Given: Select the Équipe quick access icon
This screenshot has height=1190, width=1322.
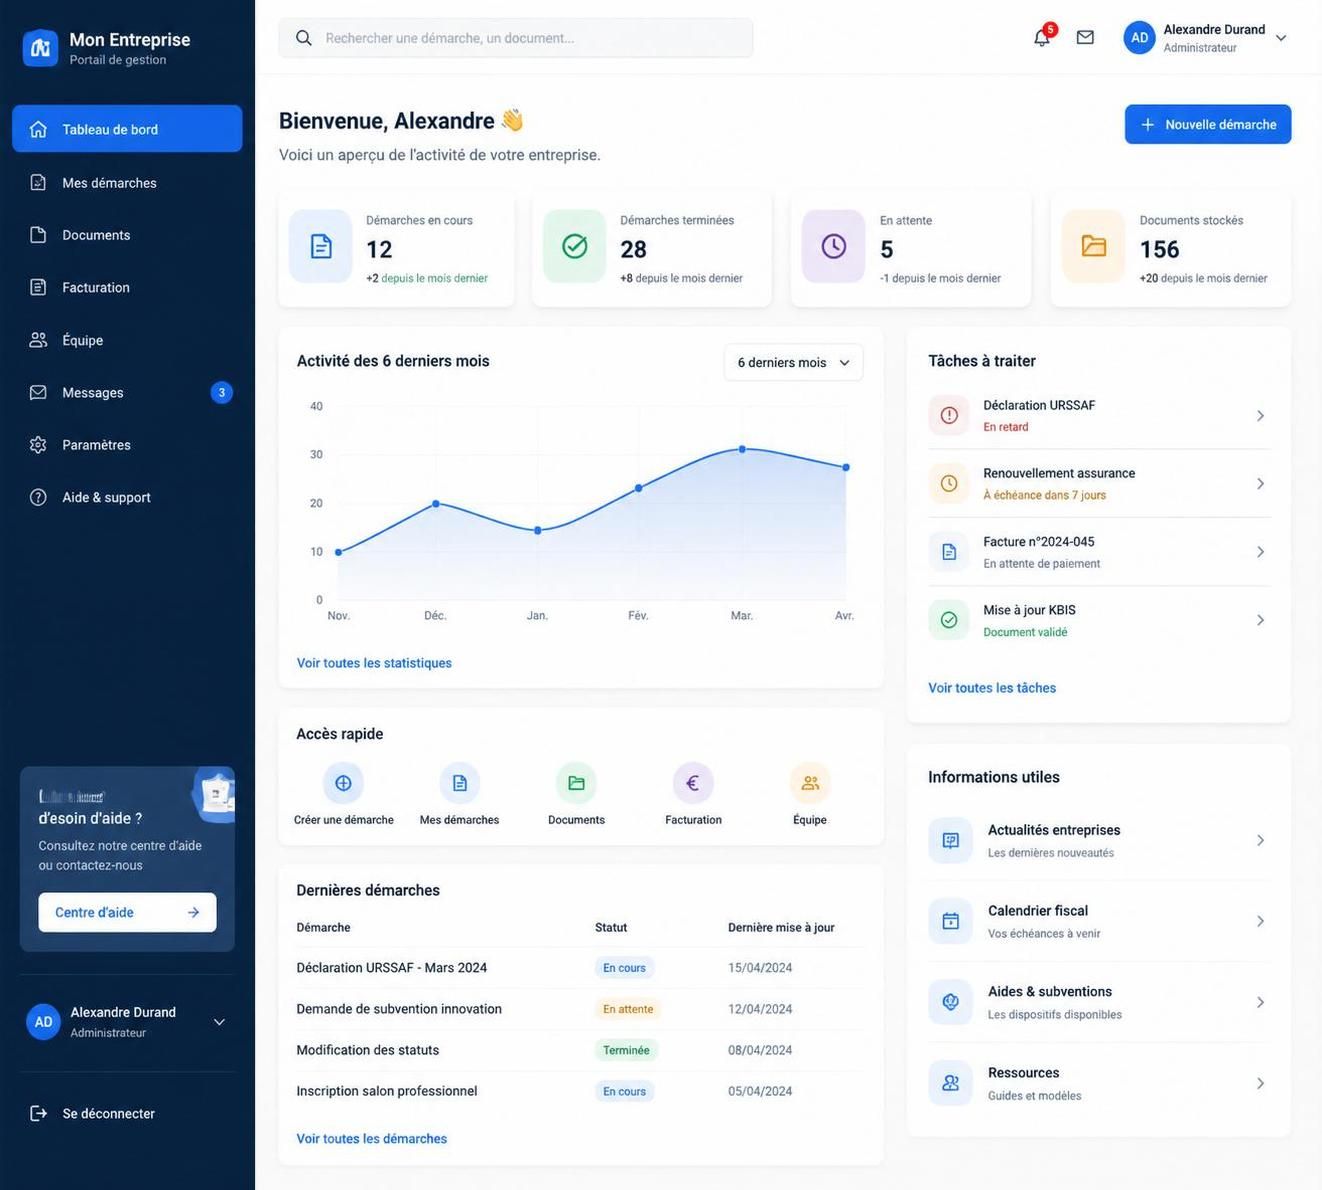Looking at the screenshot, I should click(x=810, y=783).
